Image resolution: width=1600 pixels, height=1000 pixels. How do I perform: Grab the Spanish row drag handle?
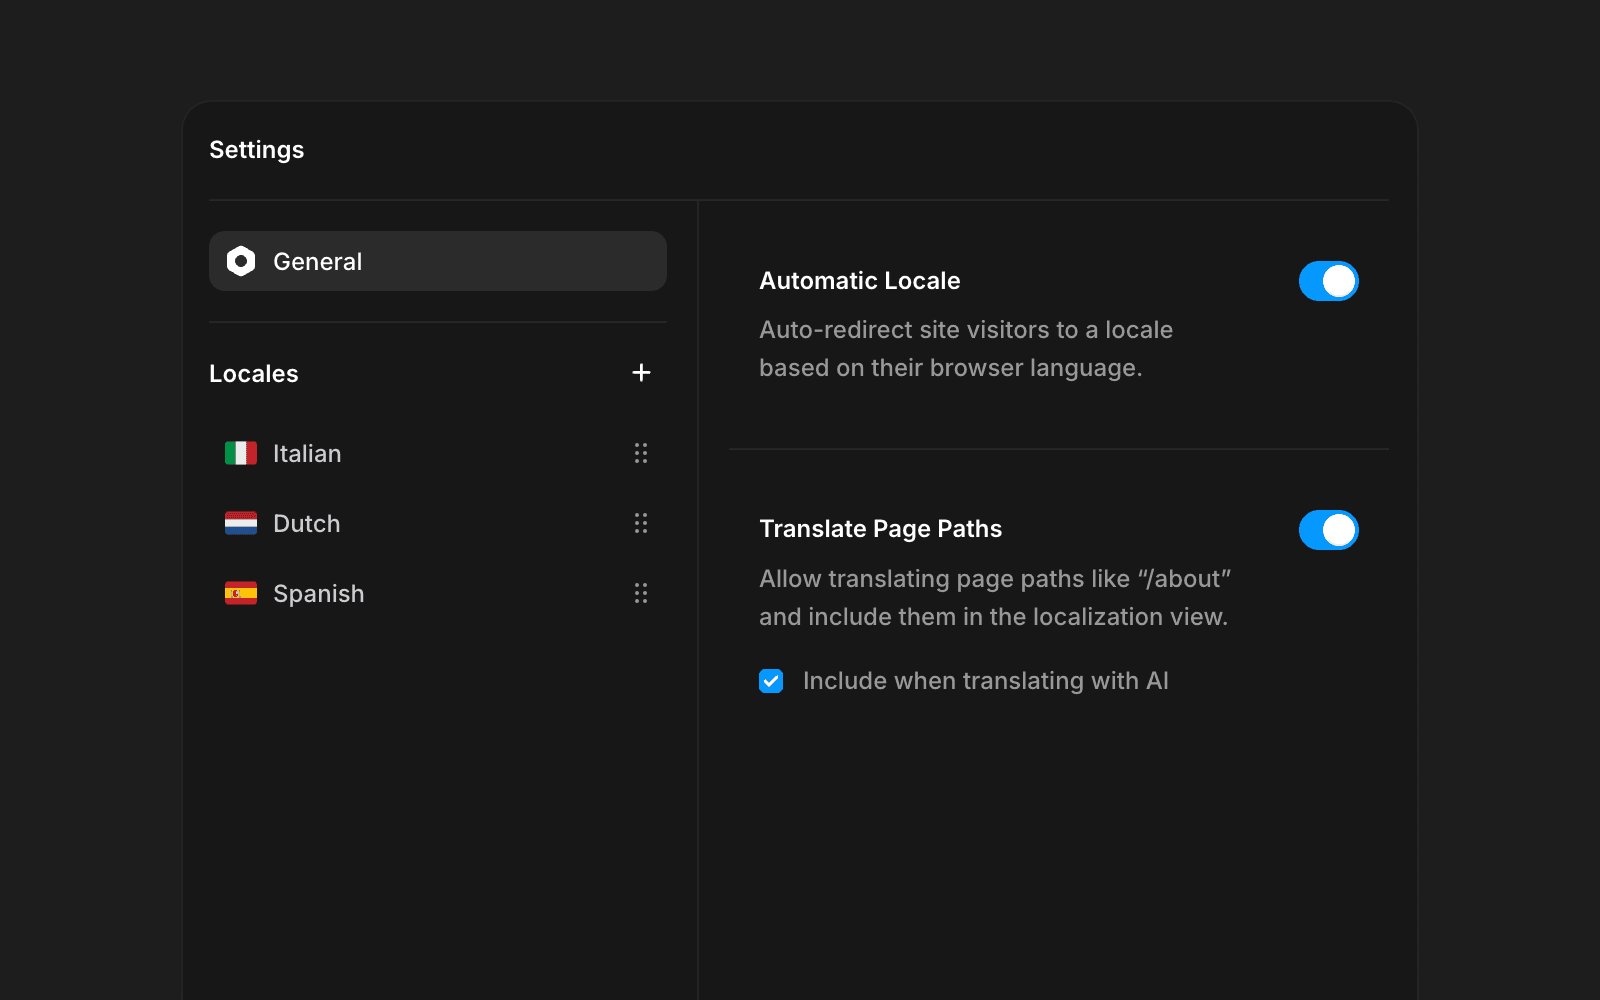(641, 593)
